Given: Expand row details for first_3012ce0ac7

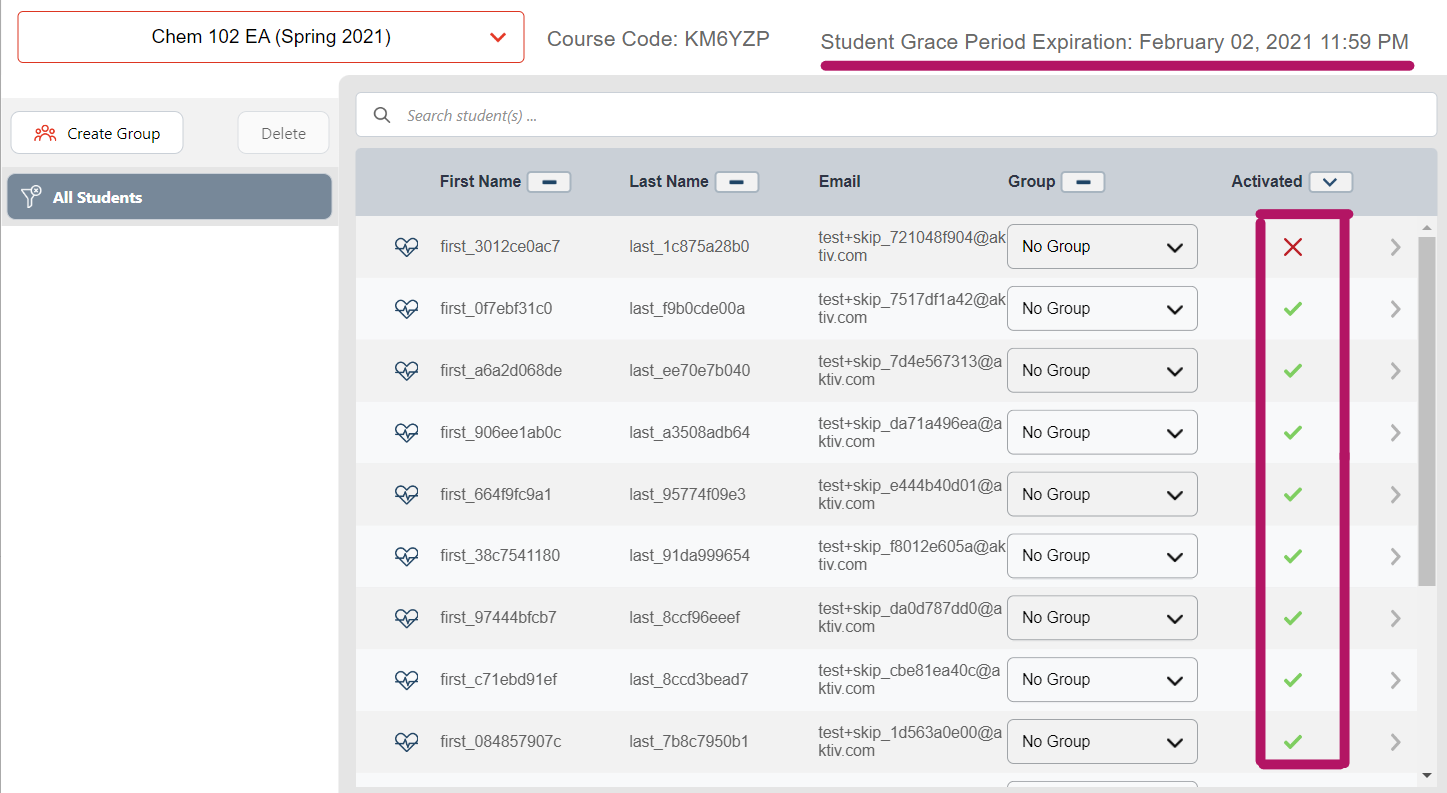Looking at the screenshot, I should pyautogui.click(x=1396, y=246).
